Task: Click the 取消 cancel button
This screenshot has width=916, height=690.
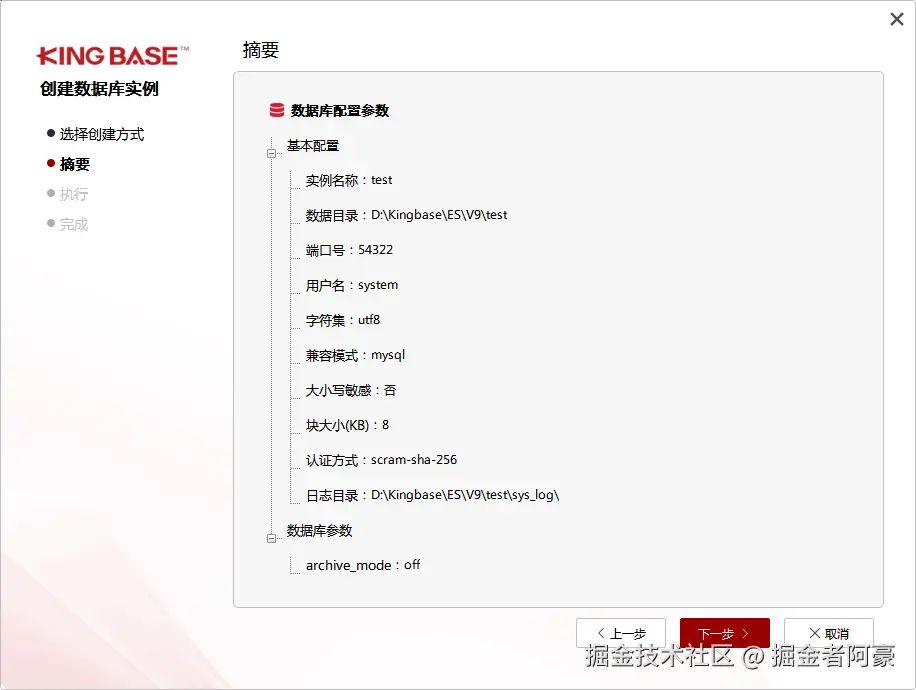Action: (x=828, y=633)
